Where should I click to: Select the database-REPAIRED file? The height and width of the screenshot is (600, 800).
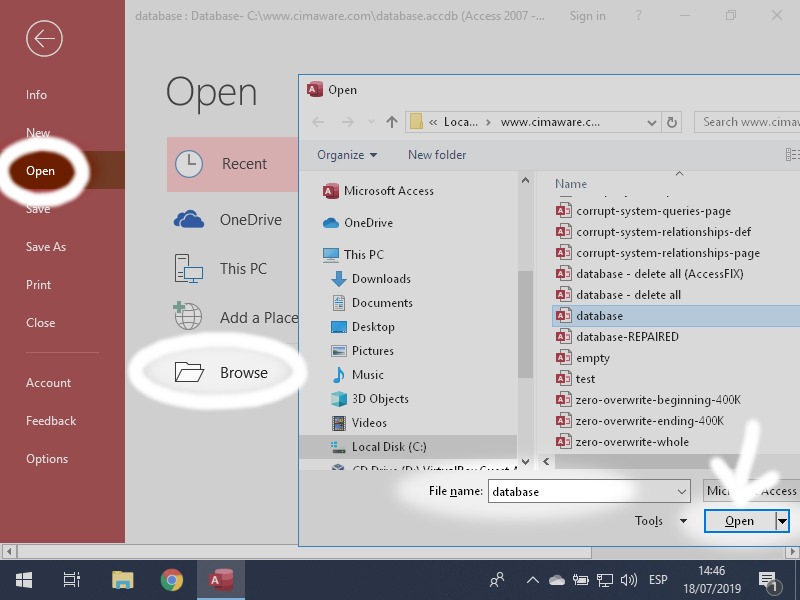tap(627, 337)
